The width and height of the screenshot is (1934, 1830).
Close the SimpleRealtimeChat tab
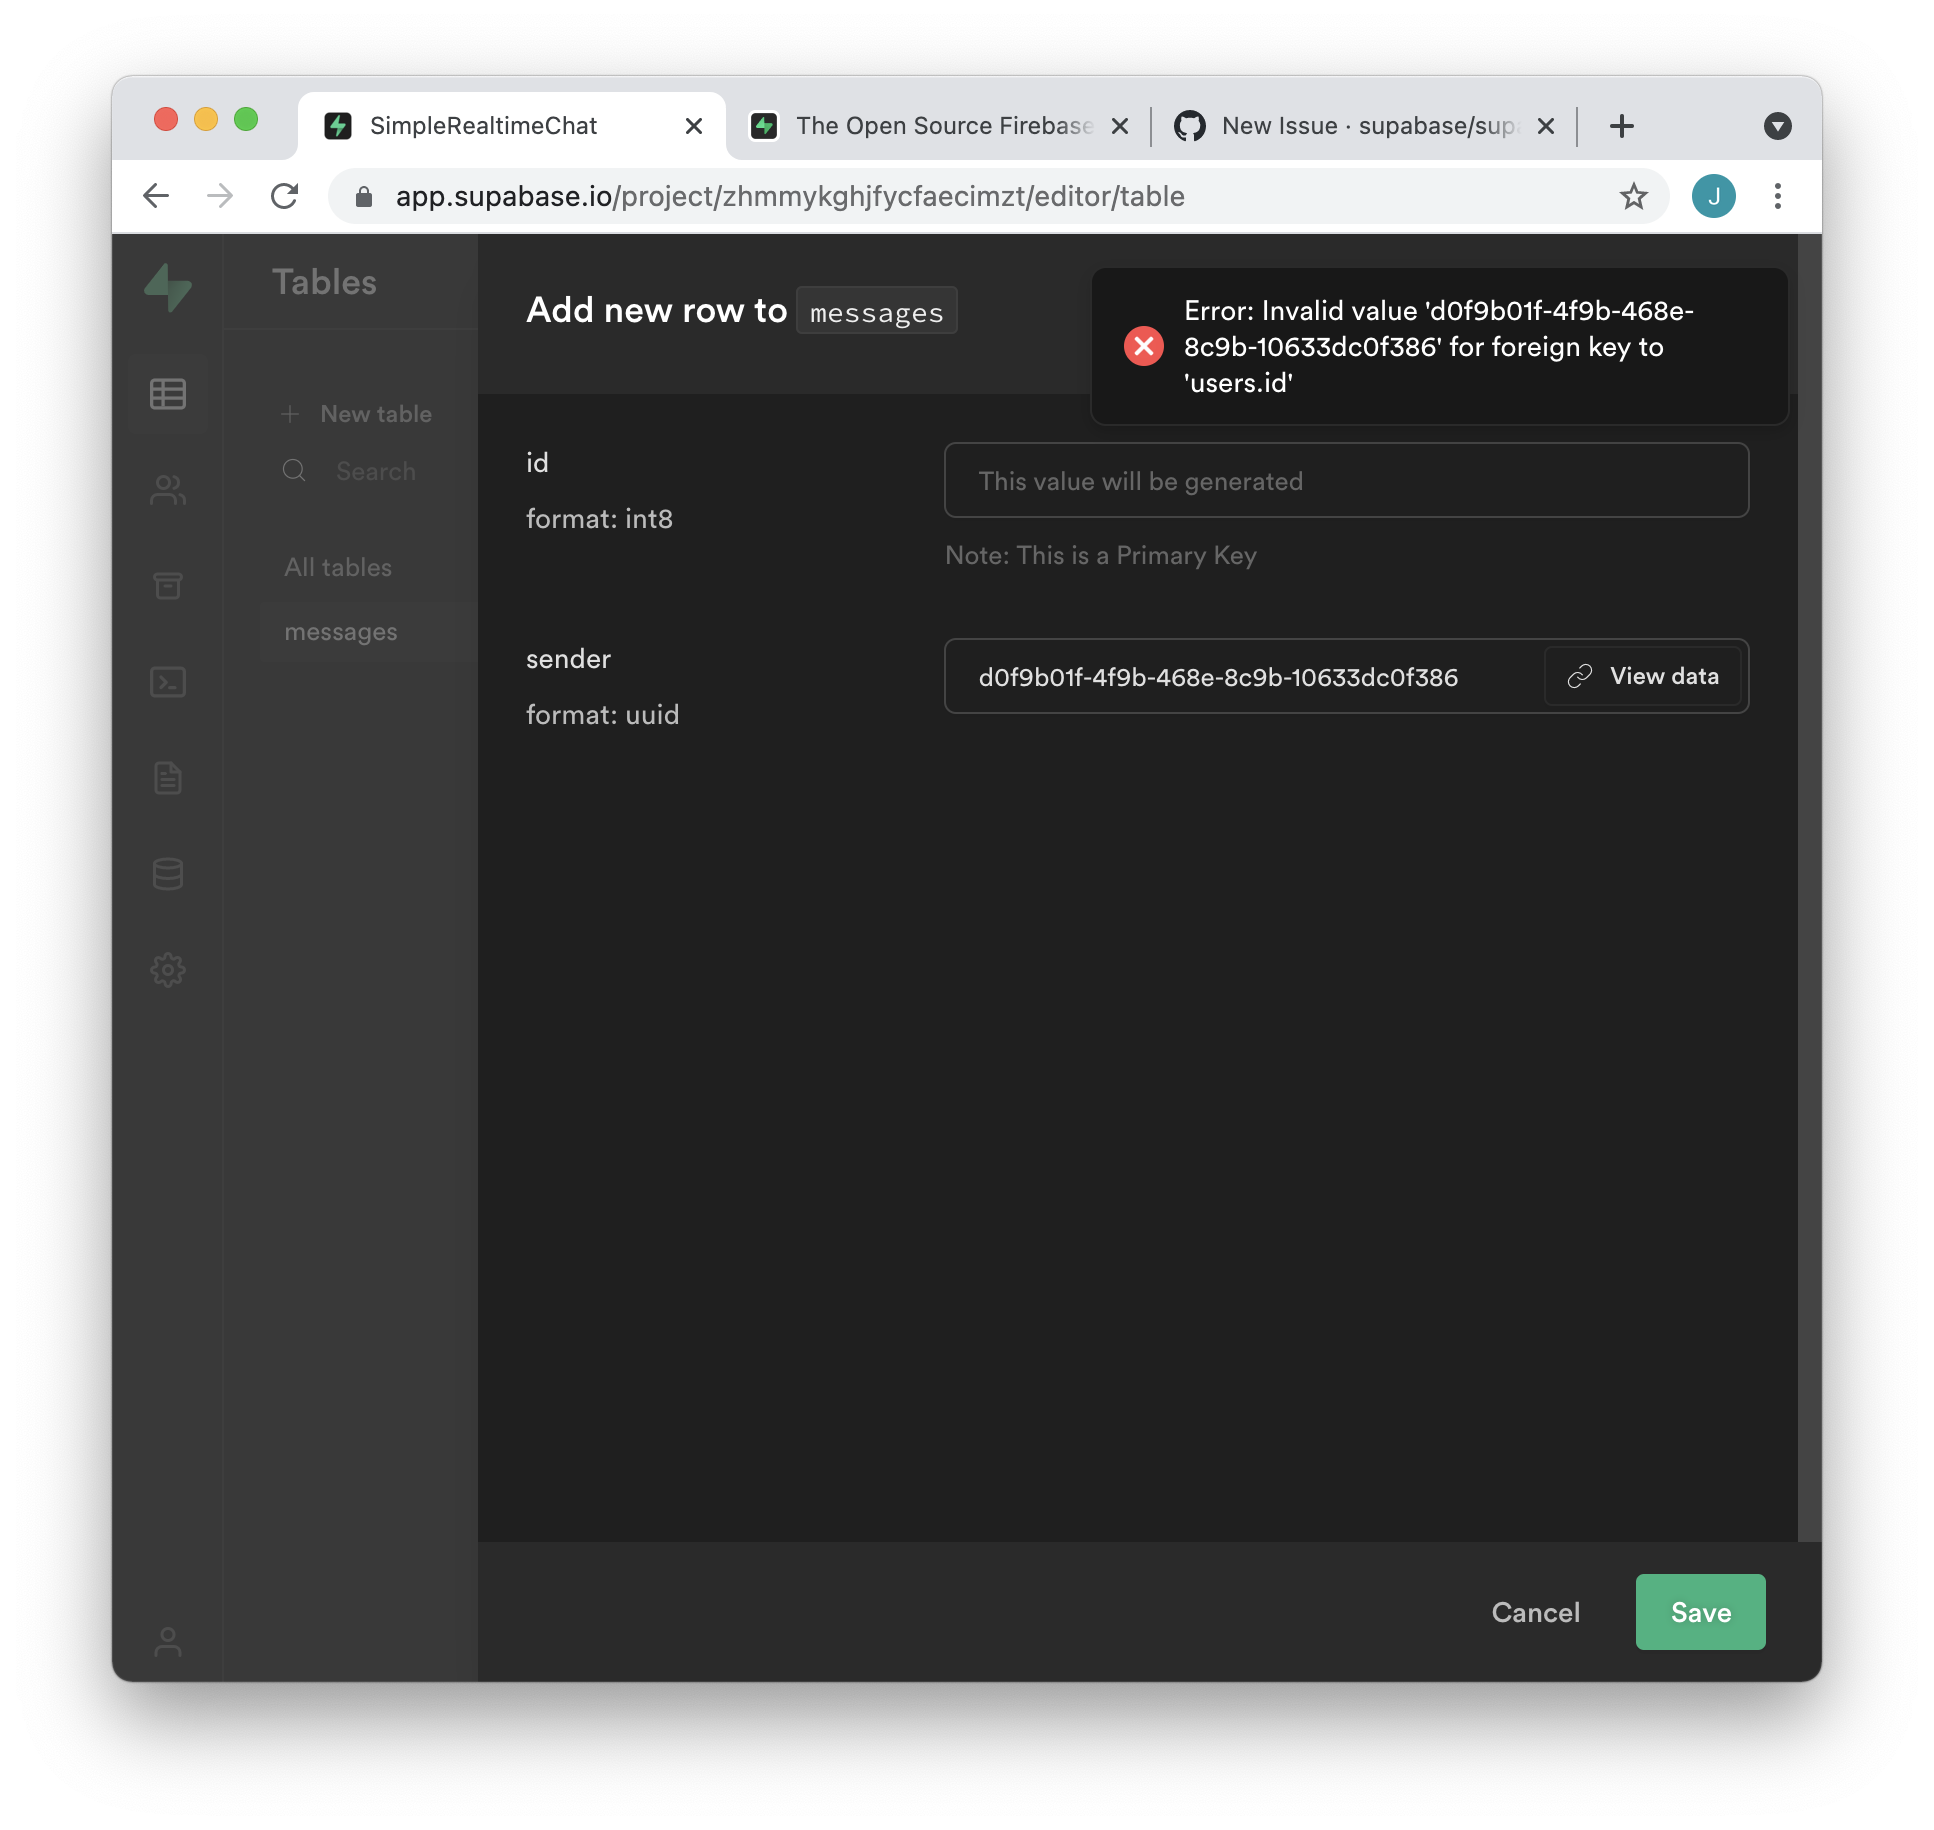(x=694, y=126)
